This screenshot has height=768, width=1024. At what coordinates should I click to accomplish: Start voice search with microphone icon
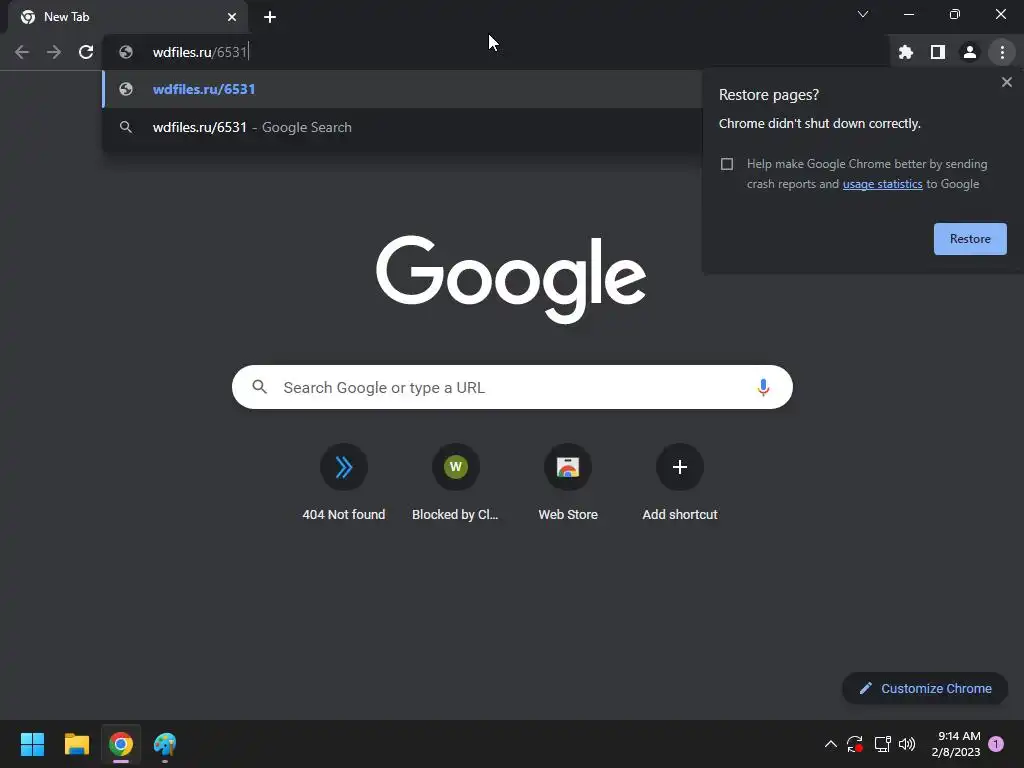[x=762, y=387]
